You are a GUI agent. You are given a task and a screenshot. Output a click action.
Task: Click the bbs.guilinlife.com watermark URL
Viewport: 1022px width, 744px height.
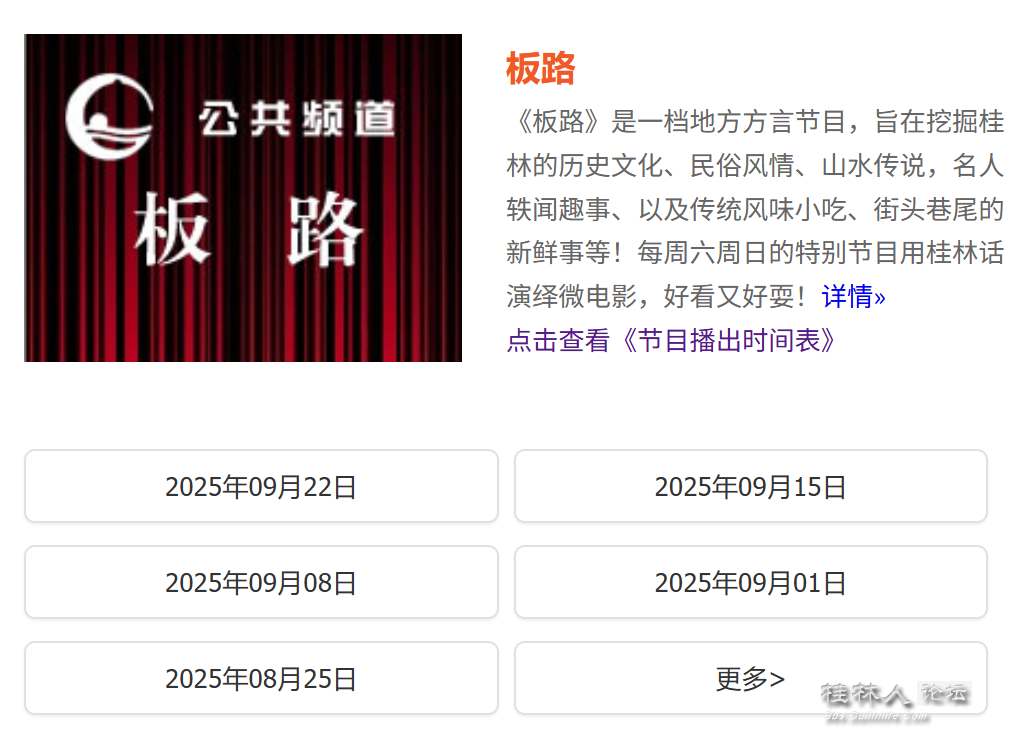tap(877, 715)
